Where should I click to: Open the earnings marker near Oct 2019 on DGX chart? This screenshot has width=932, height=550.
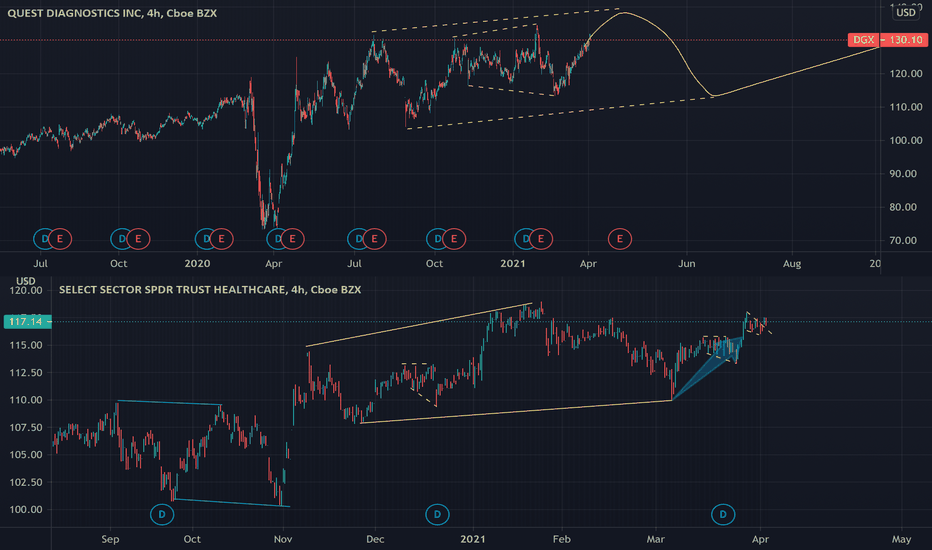point(138,239)
